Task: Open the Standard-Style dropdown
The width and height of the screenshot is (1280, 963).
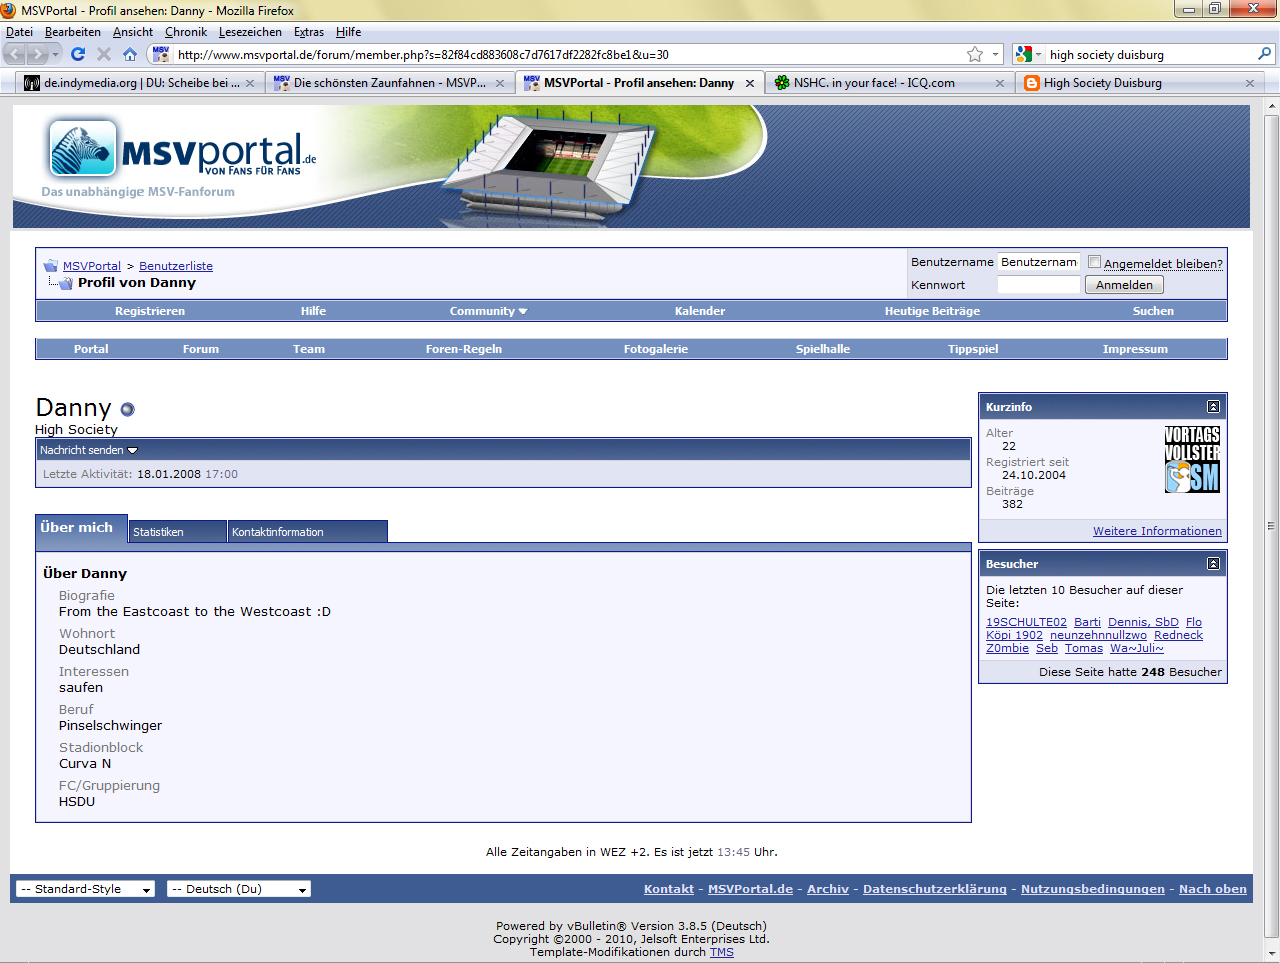Action: (86, 889)
